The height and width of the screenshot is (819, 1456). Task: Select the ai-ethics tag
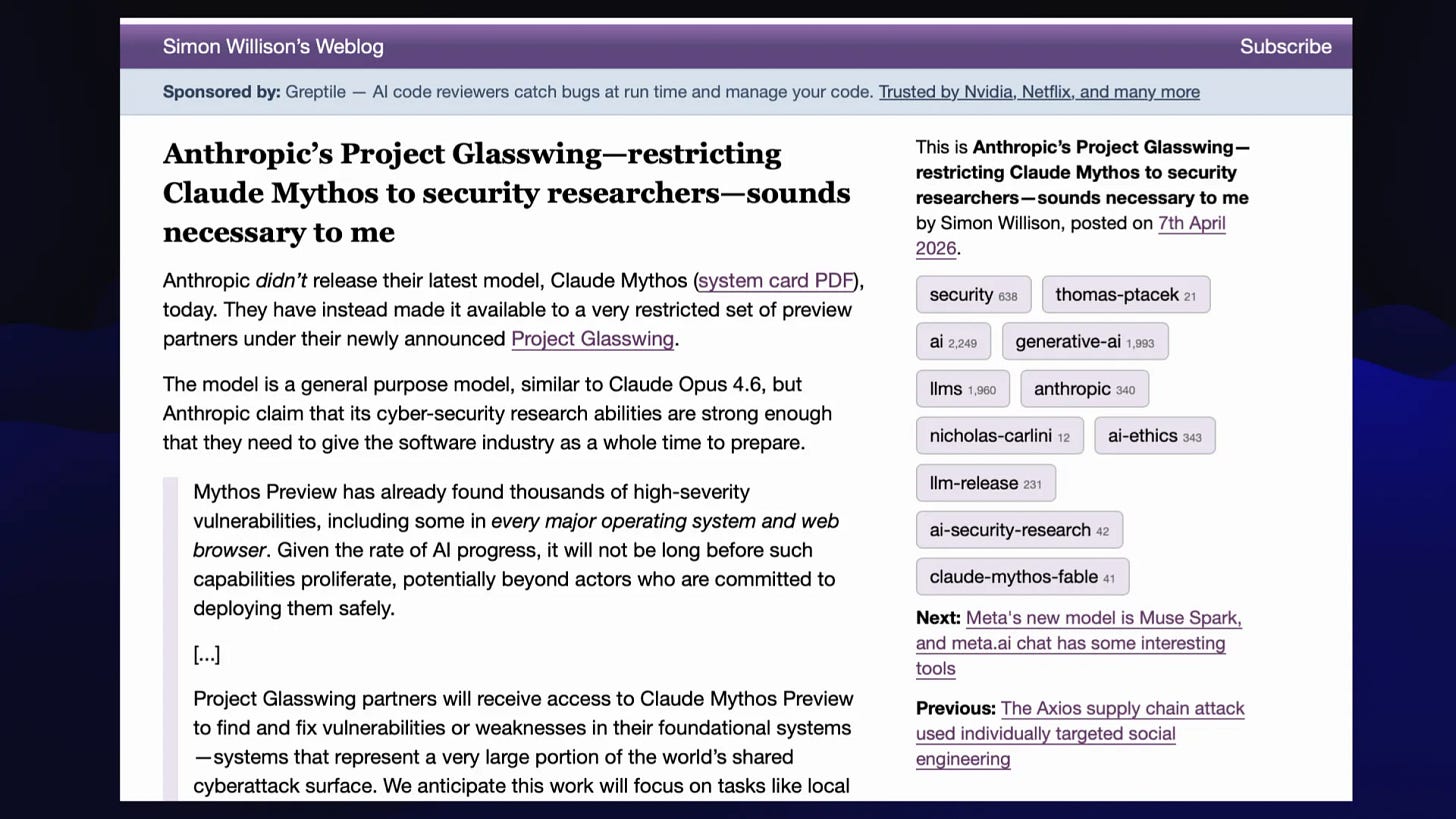coord(1154,436)
